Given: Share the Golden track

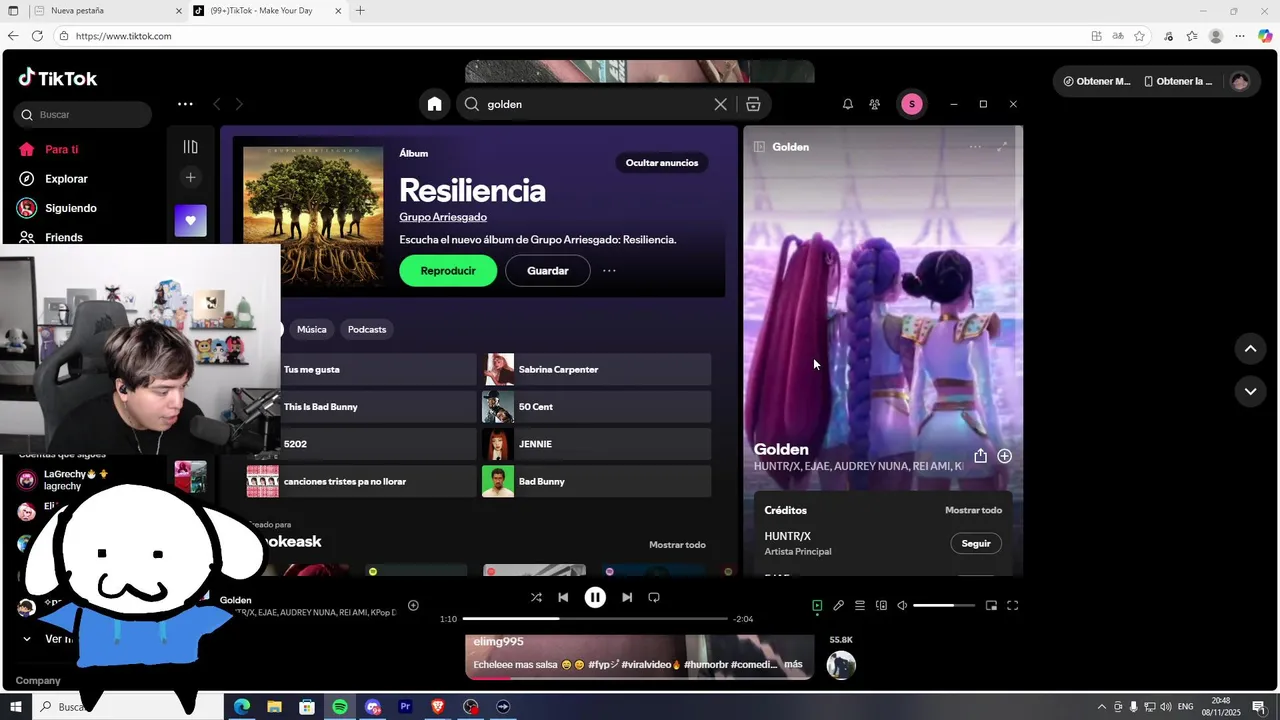Looking at the screenshot, I should (x=980, y=456).
